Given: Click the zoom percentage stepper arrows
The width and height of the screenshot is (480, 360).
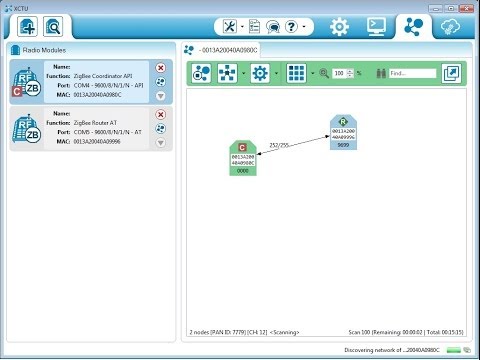Looking at the screenshot, I should point(350,73).
